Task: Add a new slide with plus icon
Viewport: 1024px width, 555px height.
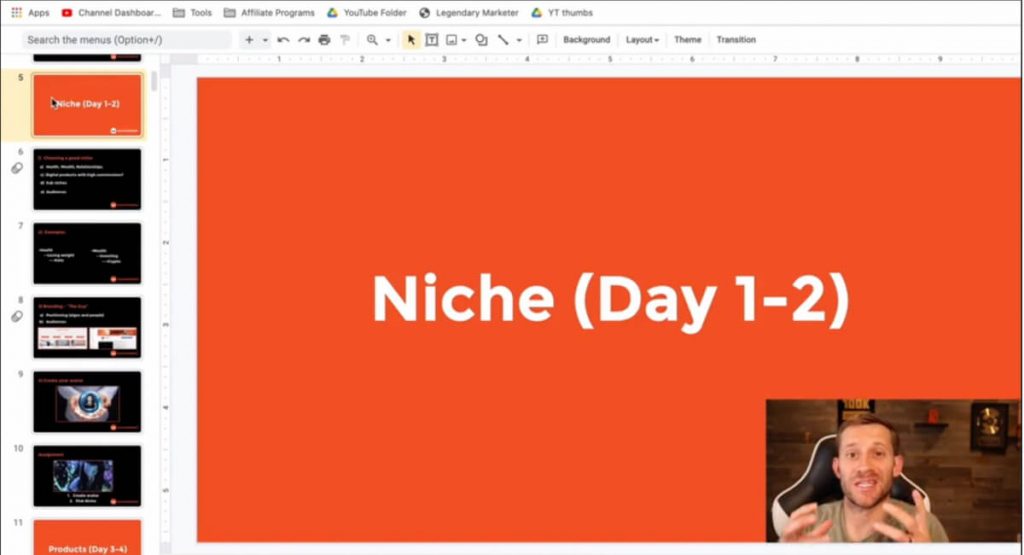Action: (x=249, y=40)
